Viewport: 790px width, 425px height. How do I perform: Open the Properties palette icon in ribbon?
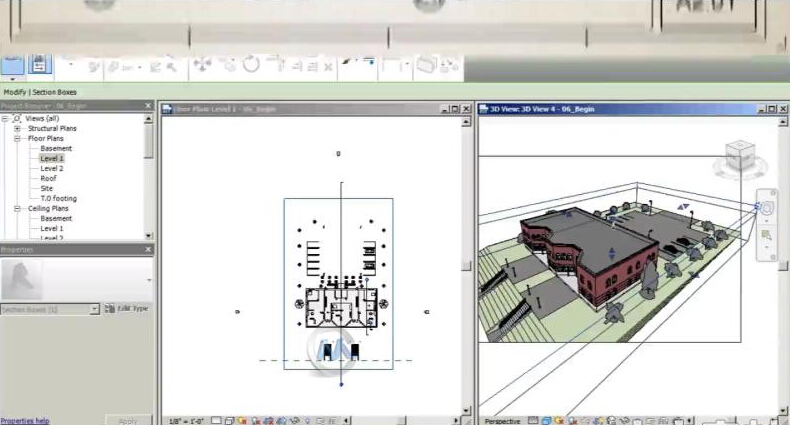pos(40,65)
